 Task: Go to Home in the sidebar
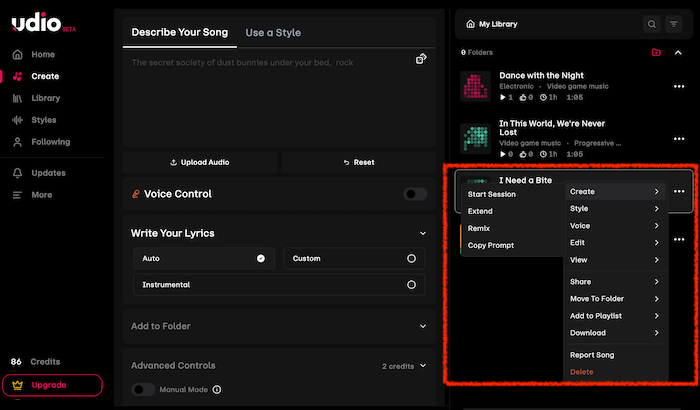[43, 54]
